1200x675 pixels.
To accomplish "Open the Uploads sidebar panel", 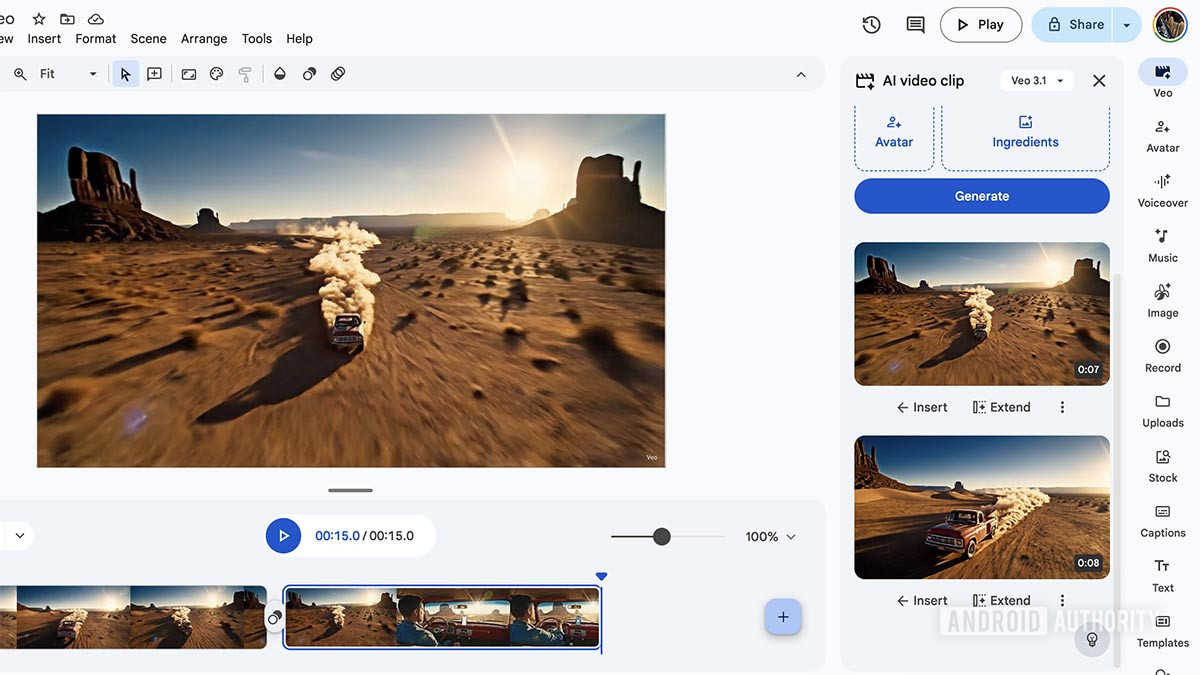I will tap(1162, 411).
